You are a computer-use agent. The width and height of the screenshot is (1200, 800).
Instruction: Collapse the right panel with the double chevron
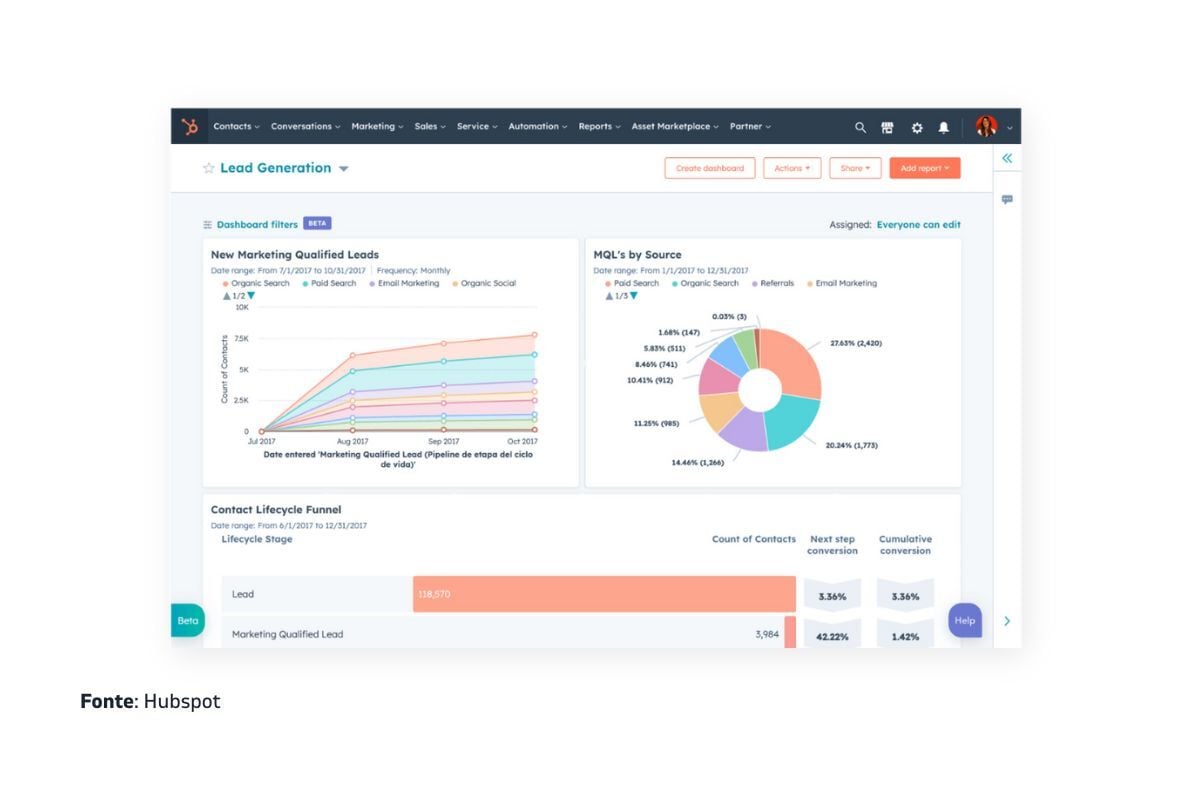(x=1007, y=157)
